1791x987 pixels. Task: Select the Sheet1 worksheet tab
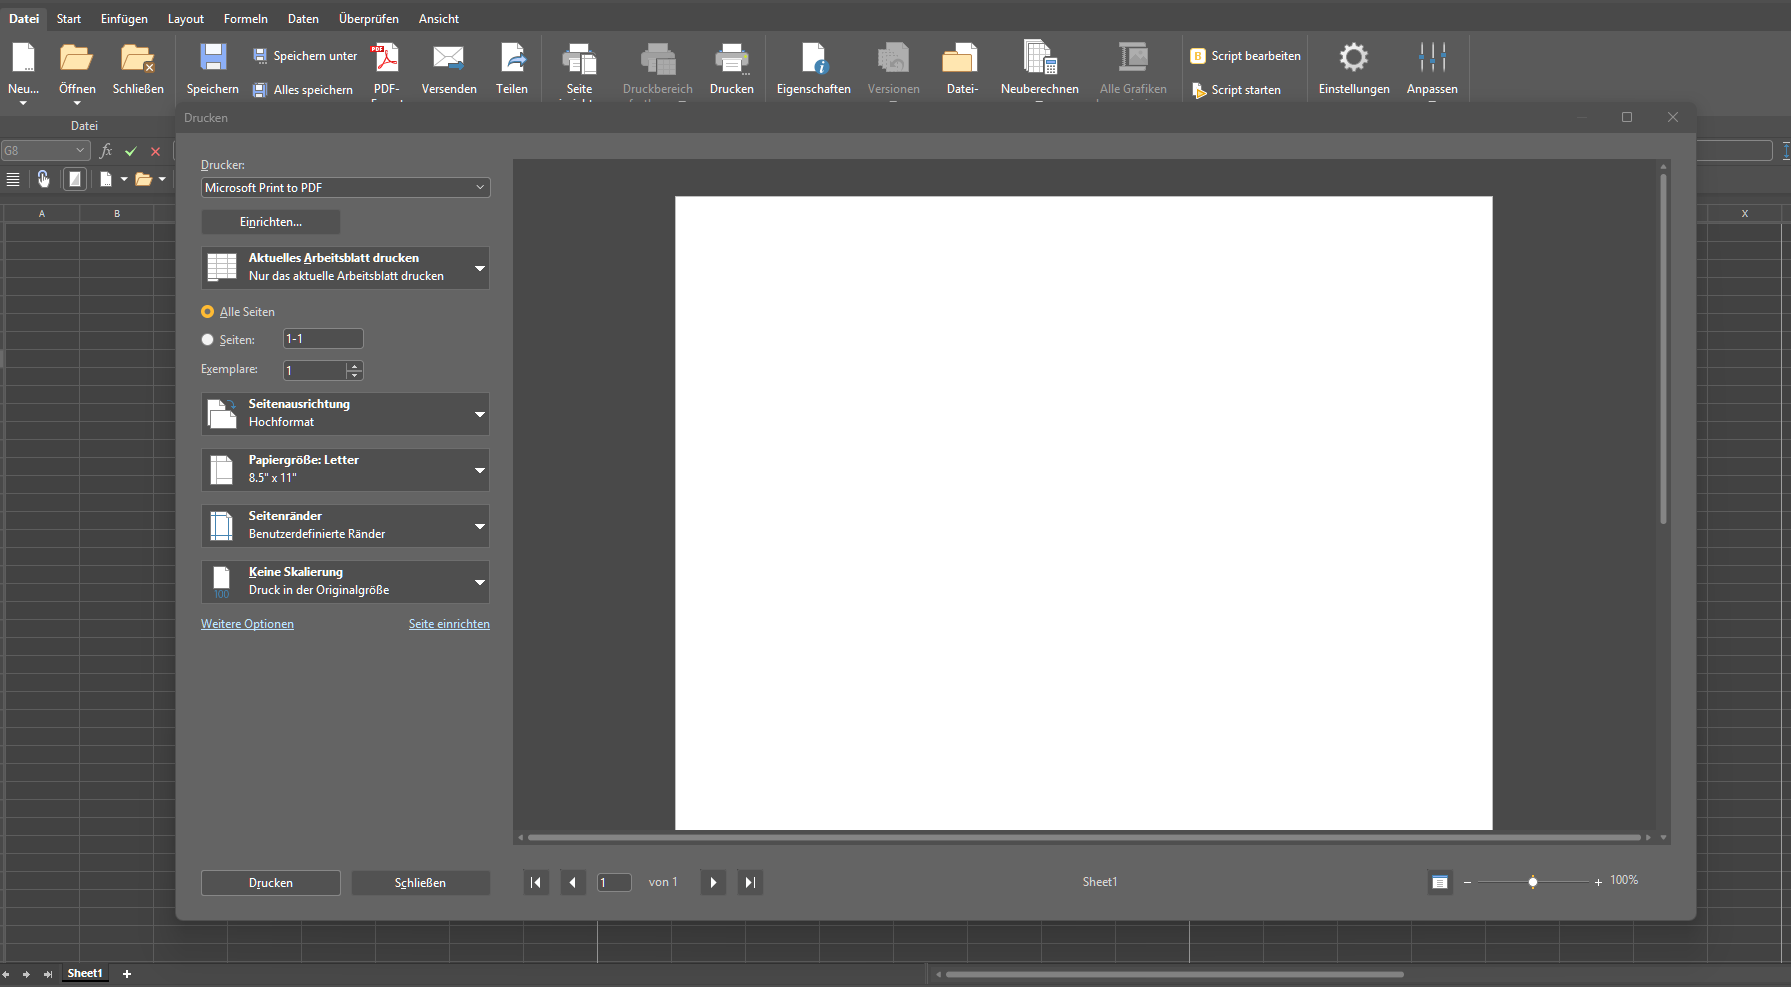click(x=85, y=974)
